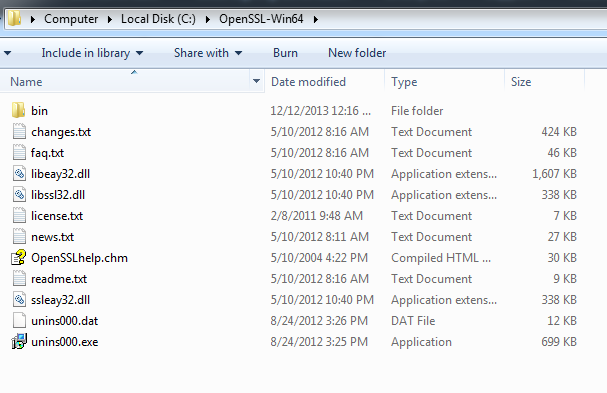Click the 424 KB size cell
The image size is (607, 393).
coord(559,132)
